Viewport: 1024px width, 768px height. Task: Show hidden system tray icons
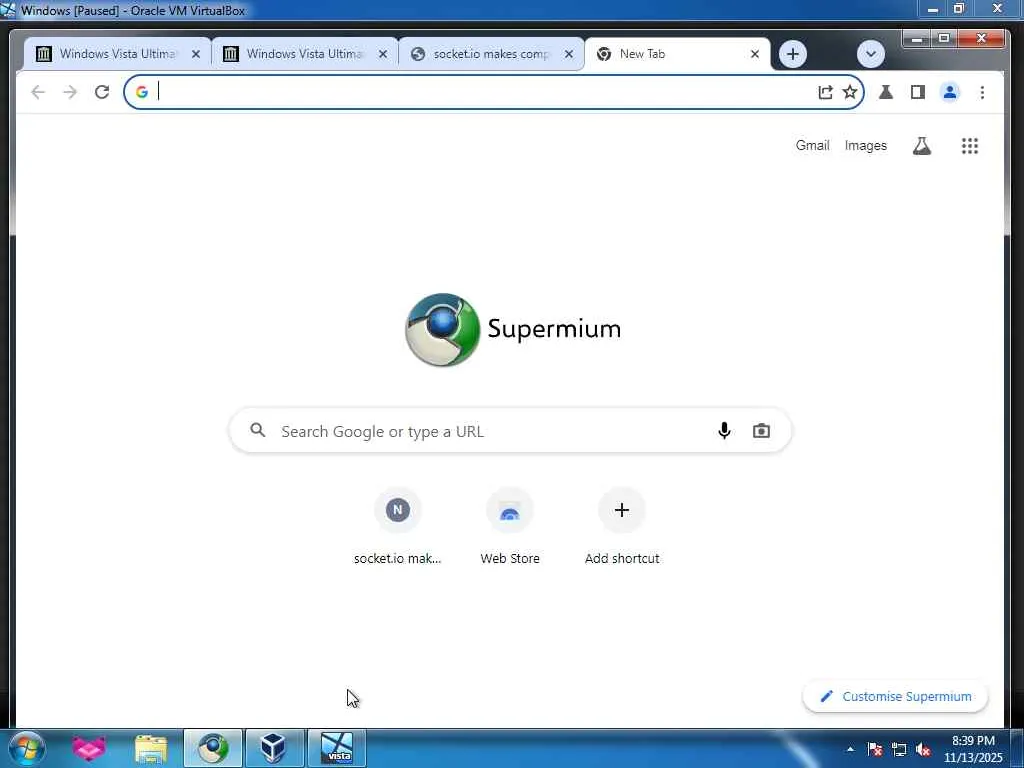click(x=850, y=749)
